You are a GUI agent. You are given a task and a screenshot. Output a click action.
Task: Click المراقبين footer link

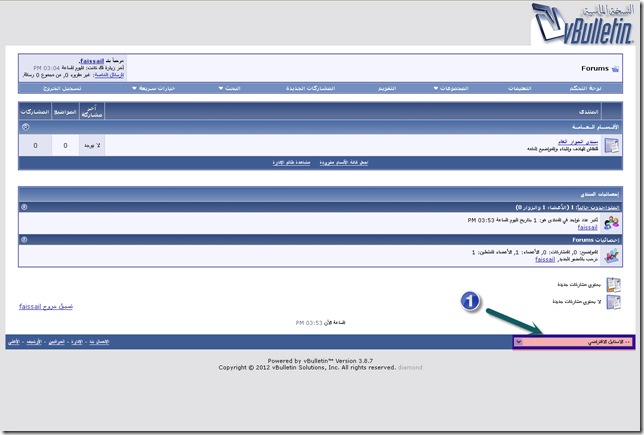pyautogui.click(x=56, y=342)
